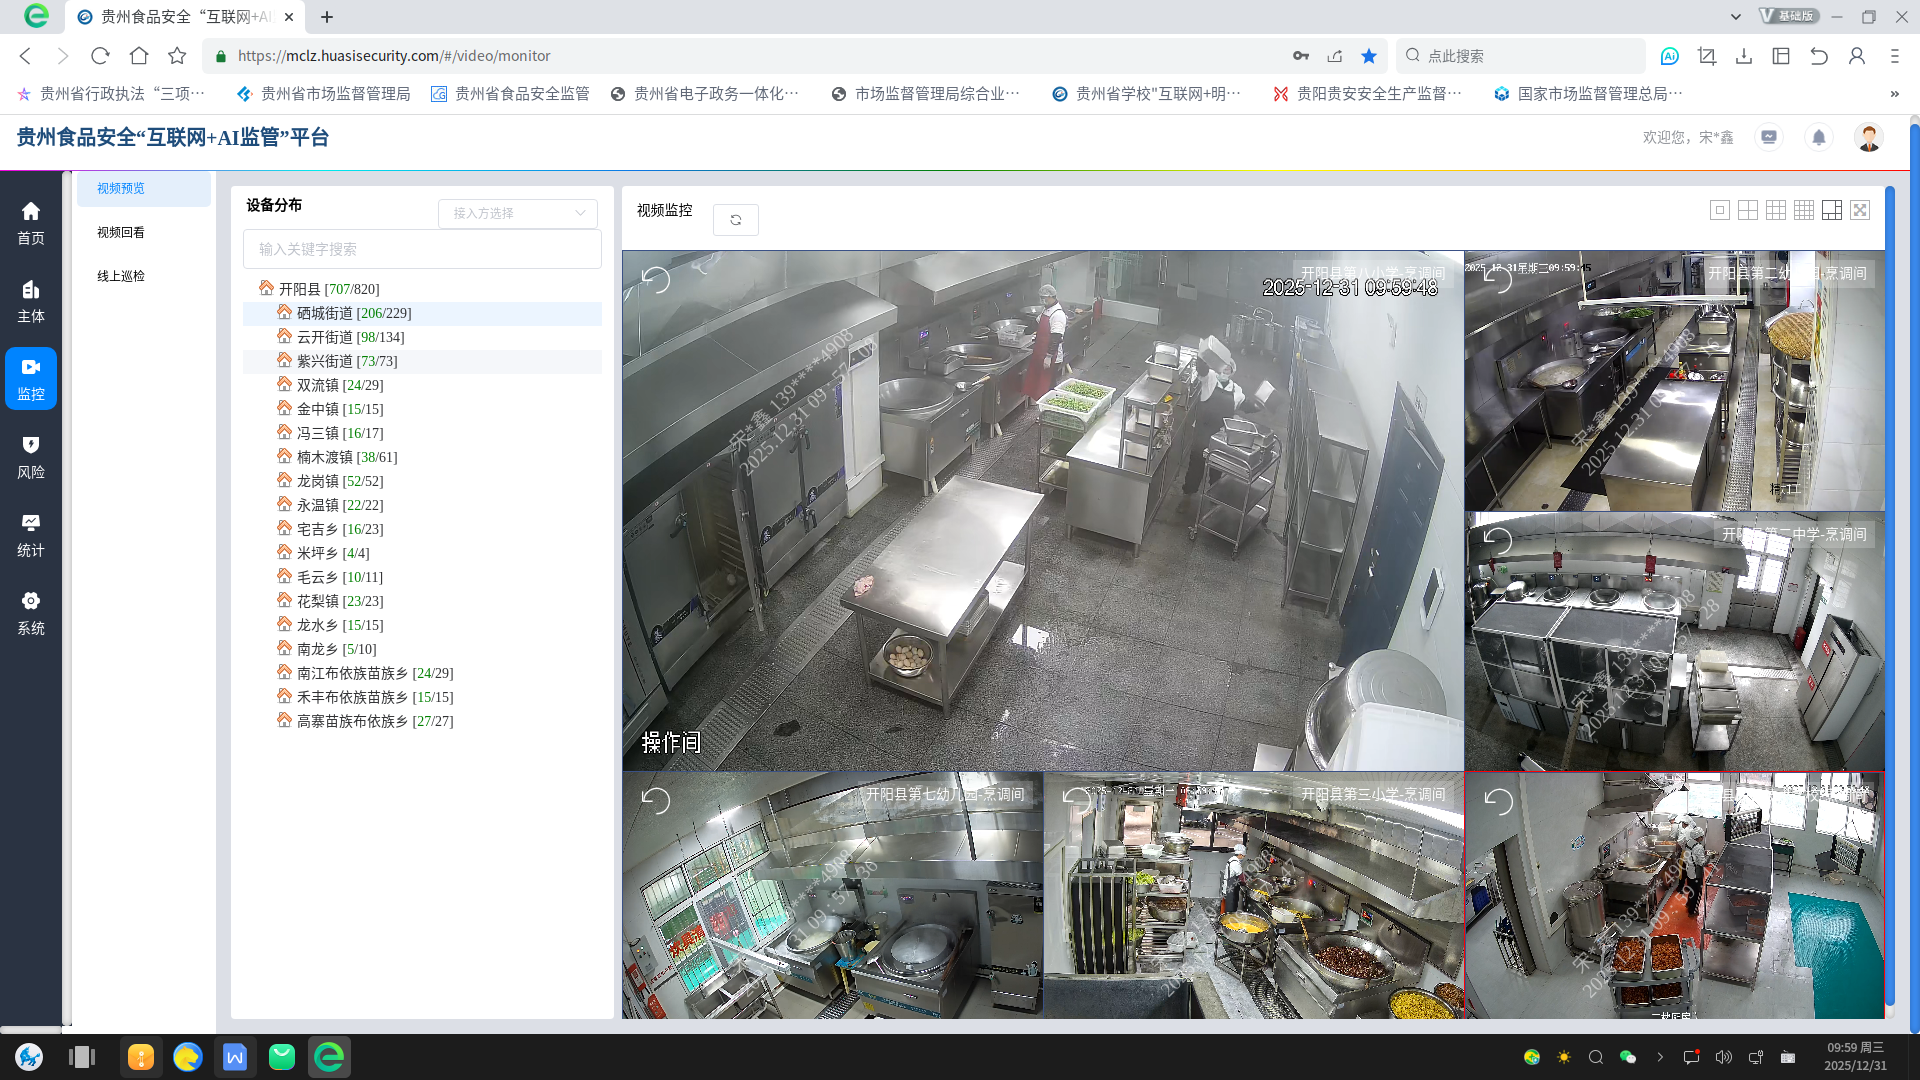Switch to the 视频回看 tab
This screenshot has width=1920, height=1080.
(120, 232)
